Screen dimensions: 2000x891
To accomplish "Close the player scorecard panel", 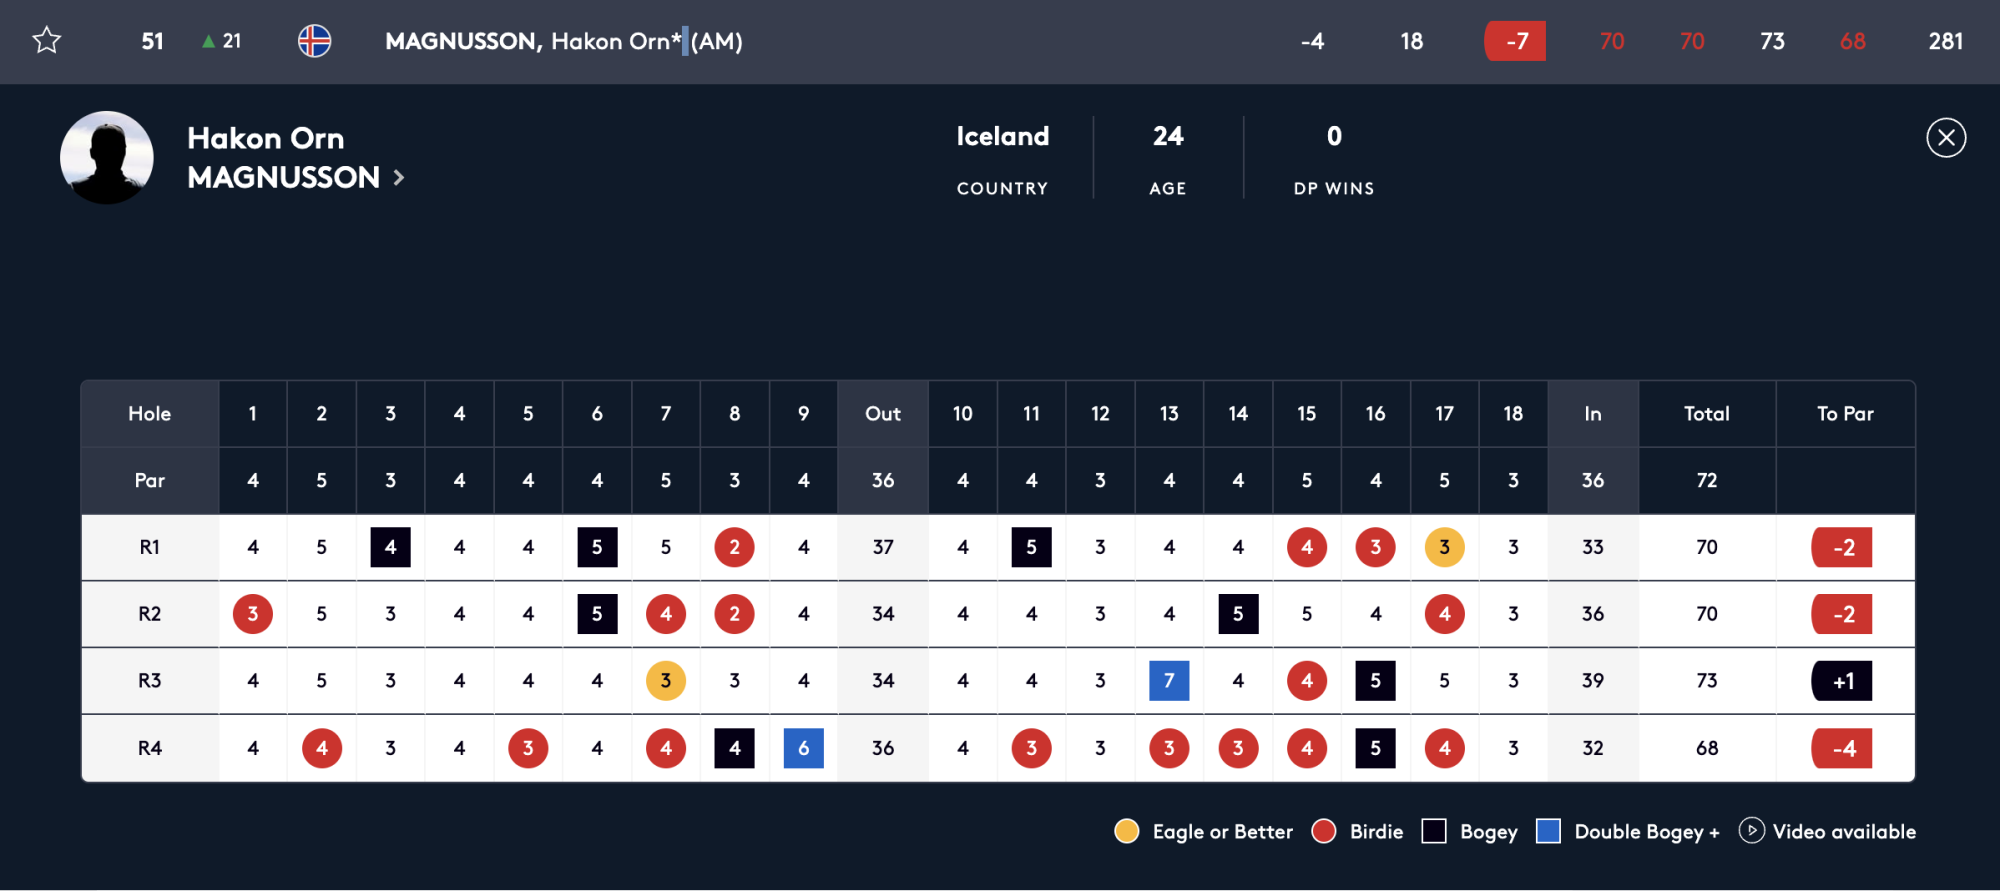I will click(x=1946, y=138).
